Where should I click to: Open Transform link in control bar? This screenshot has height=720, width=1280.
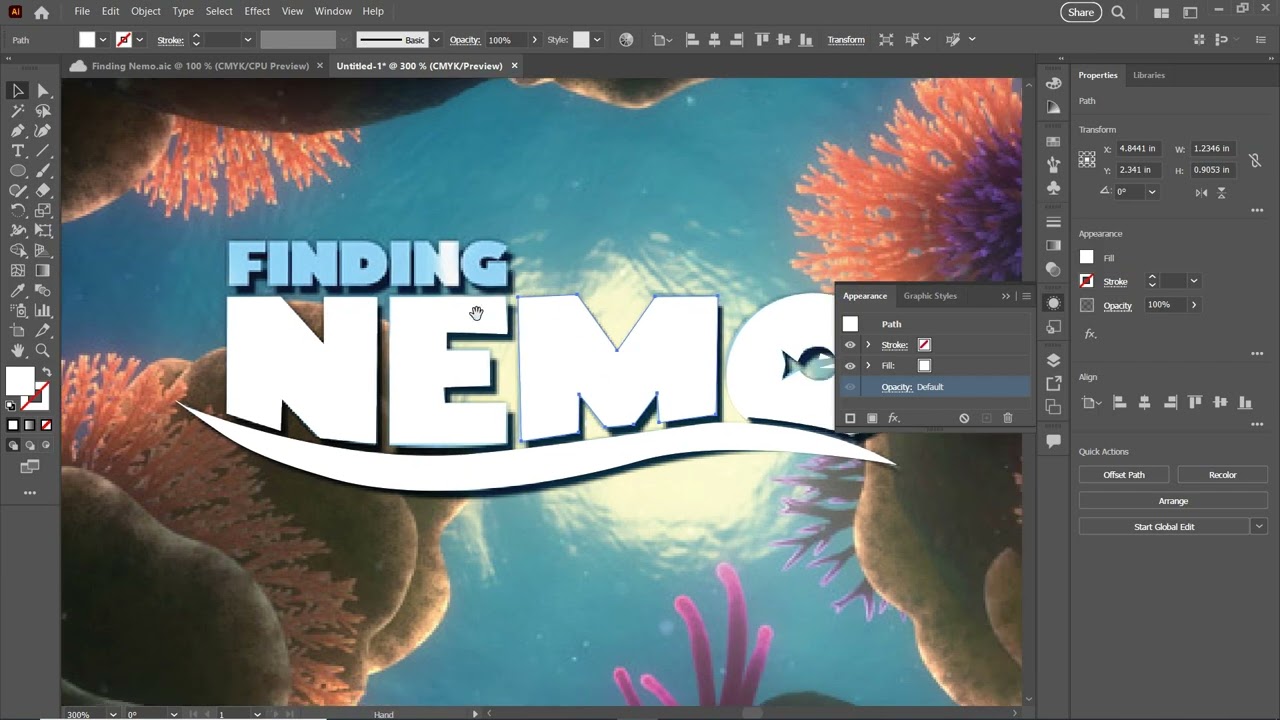click(x=846, y=40)
